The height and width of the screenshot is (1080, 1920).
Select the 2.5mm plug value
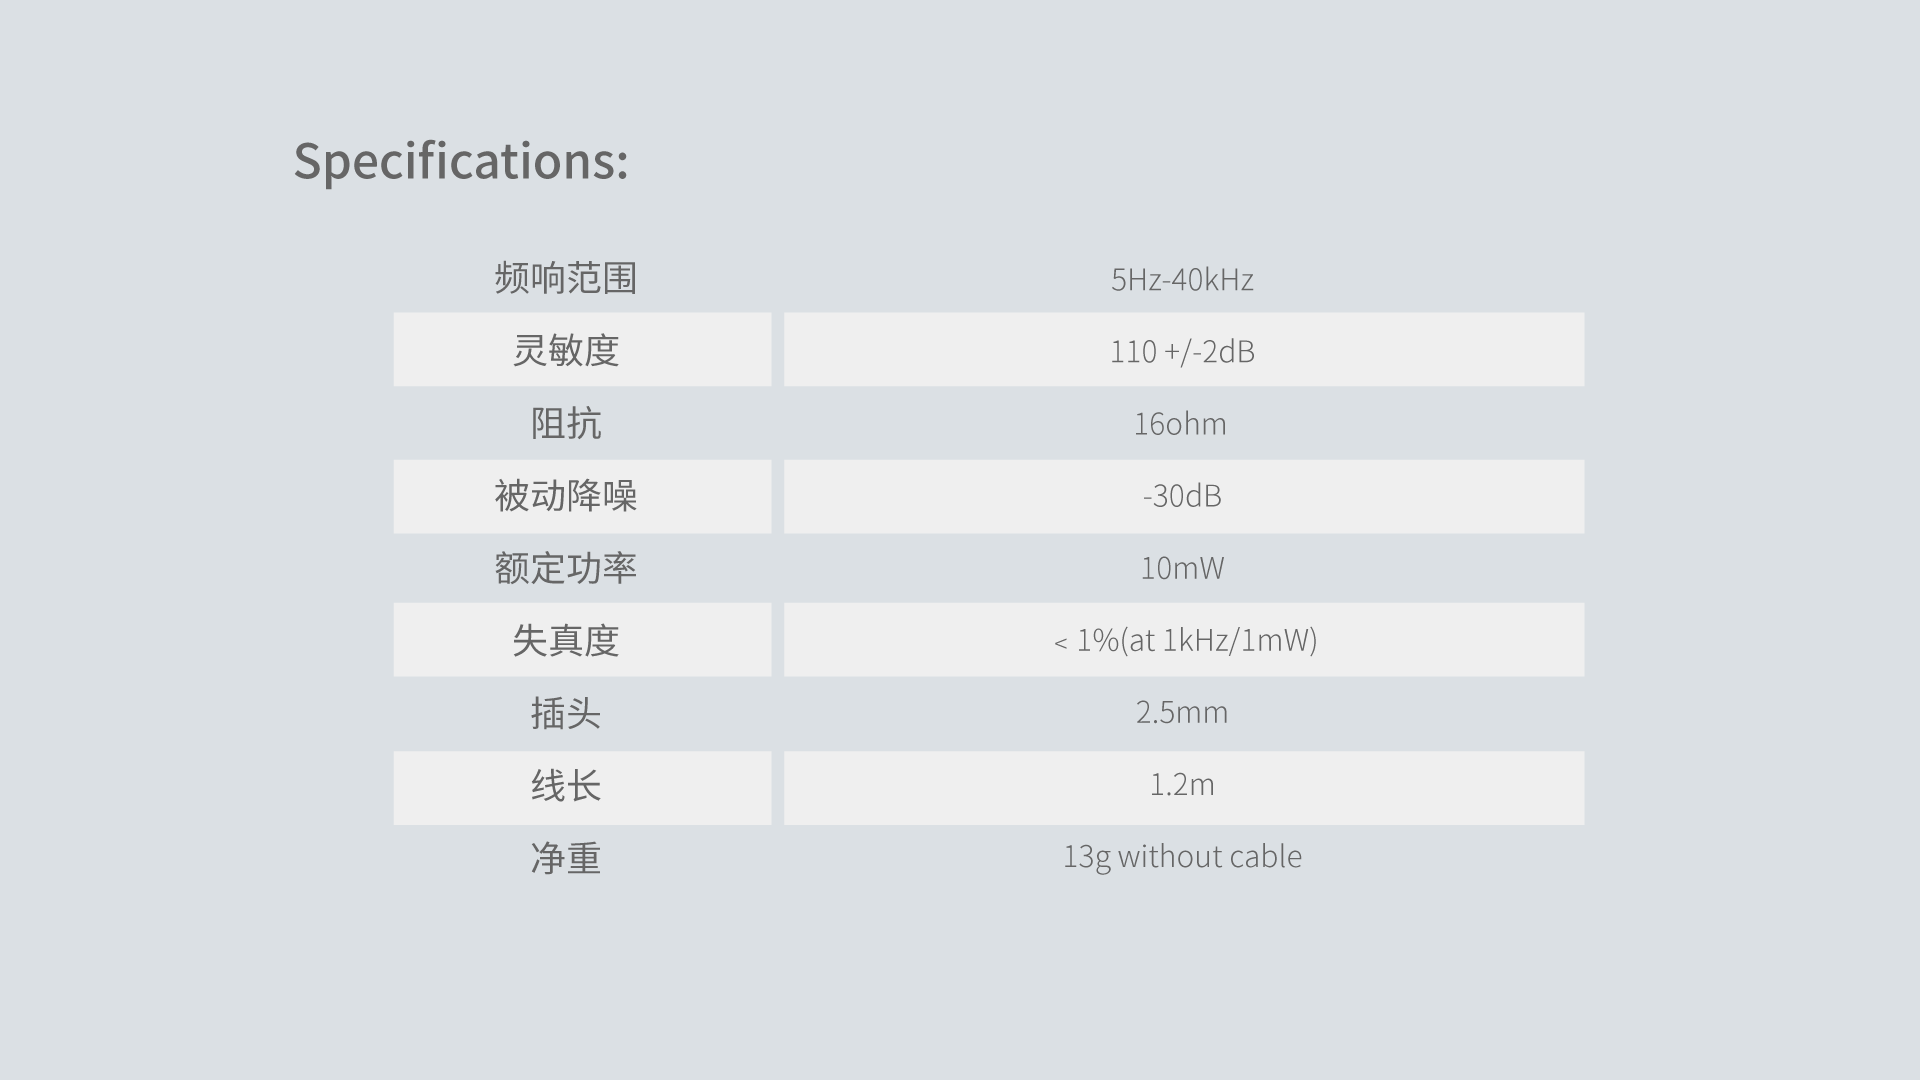pos(1182,712)
